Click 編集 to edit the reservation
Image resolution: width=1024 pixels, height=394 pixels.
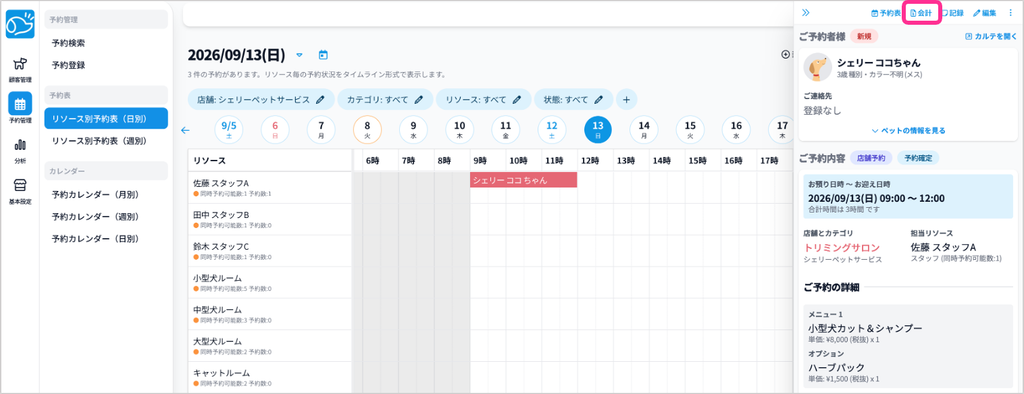(985, 13)
